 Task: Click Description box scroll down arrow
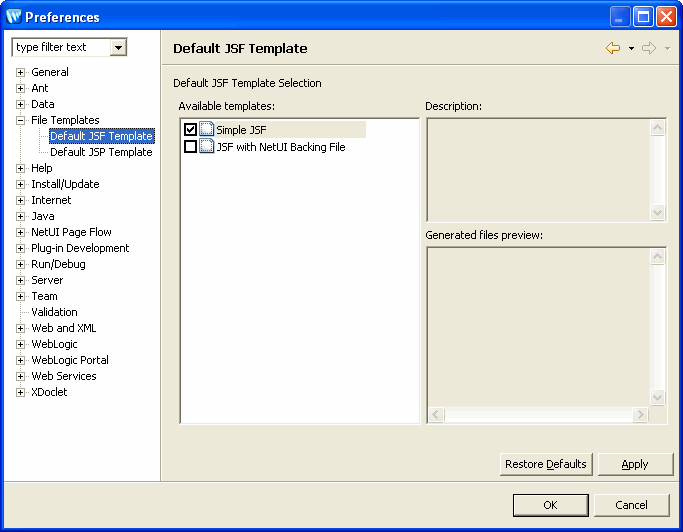pyautogui.click(x=657, y=212)
